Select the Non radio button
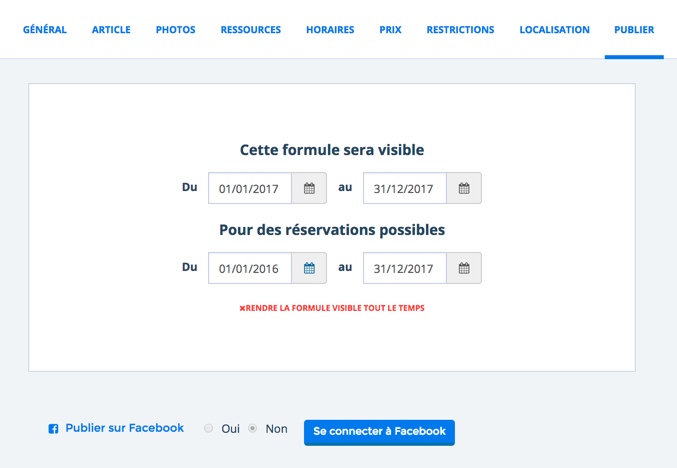The width and height of the screenshot is (677, 468). pos(253,429)
